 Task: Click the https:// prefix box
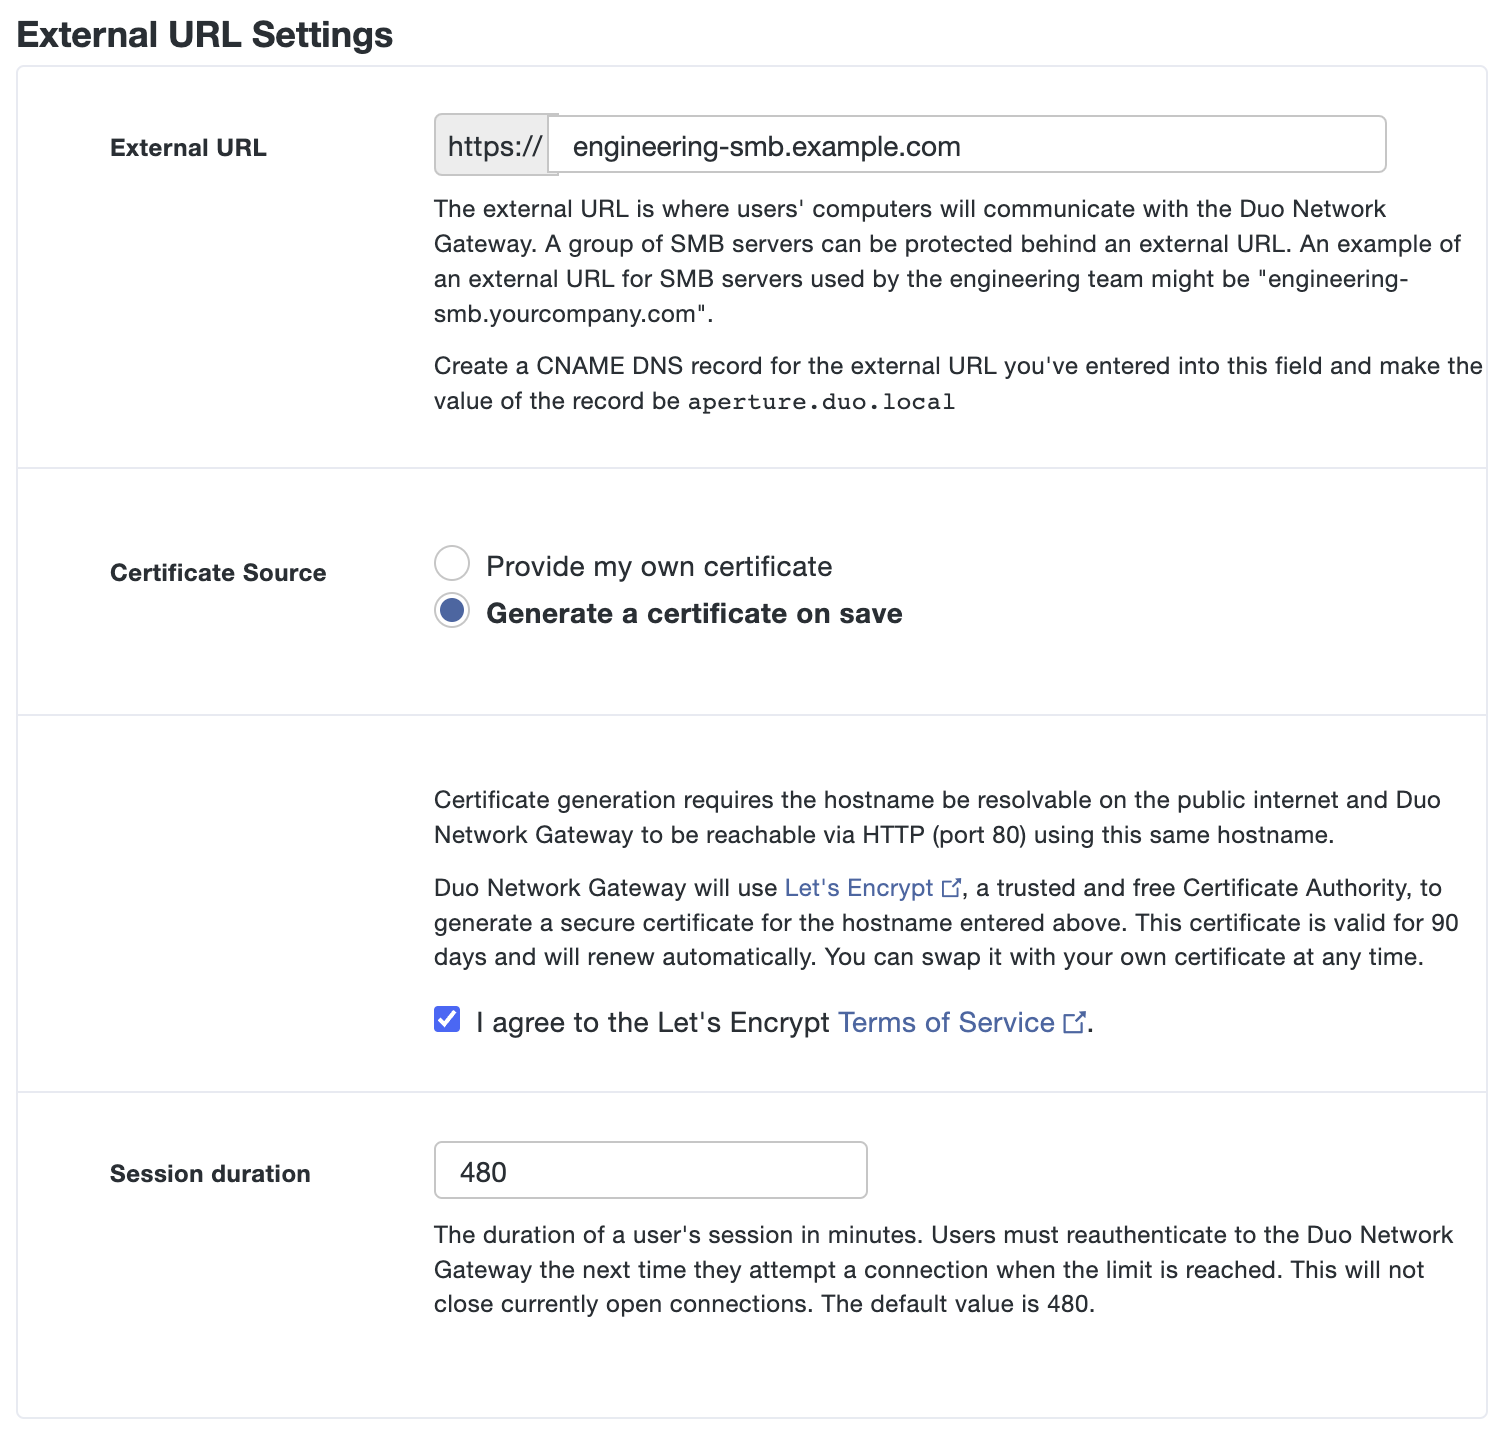click(x=493, y=145)
